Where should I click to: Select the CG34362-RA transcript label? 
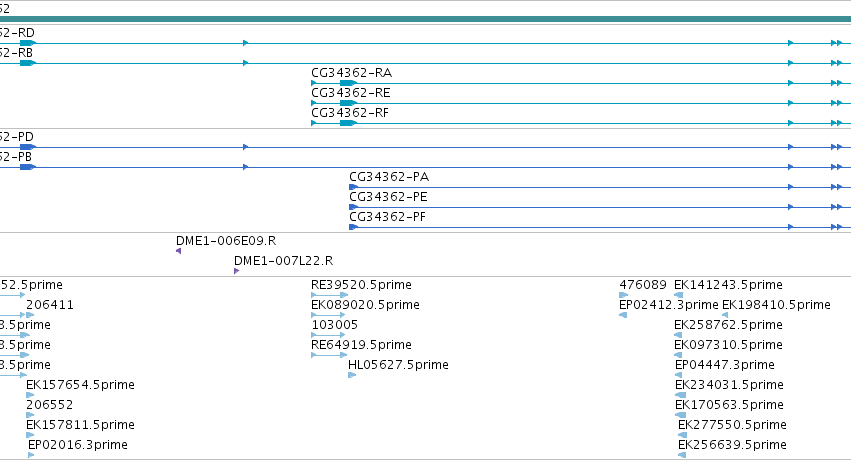[x=352, y=73]
